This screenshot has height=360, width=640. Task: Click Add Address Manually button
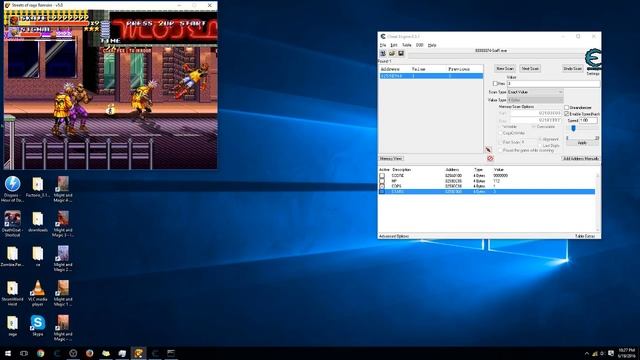point(581,158)
